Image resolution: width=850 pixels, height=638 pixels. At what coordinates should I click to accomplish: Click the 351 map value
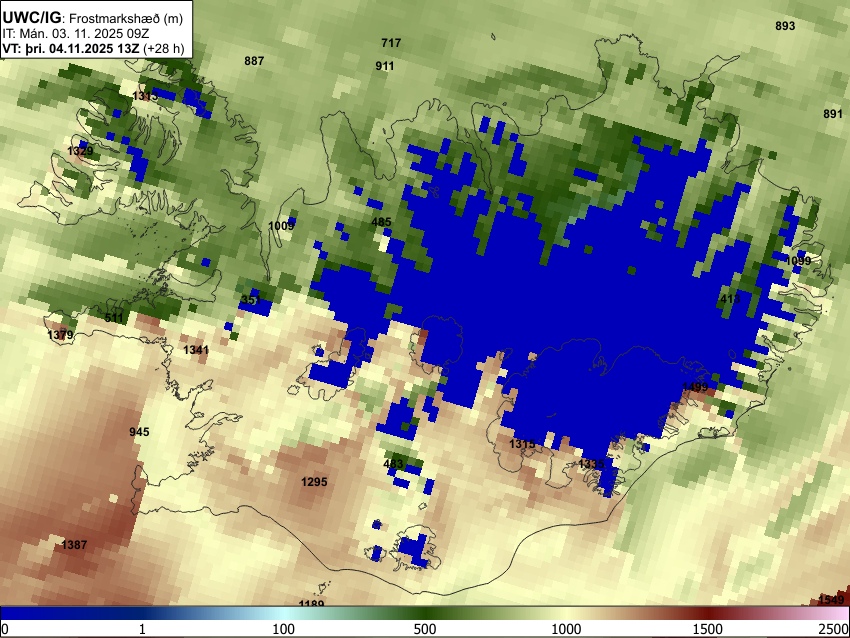tap(250, 300)
